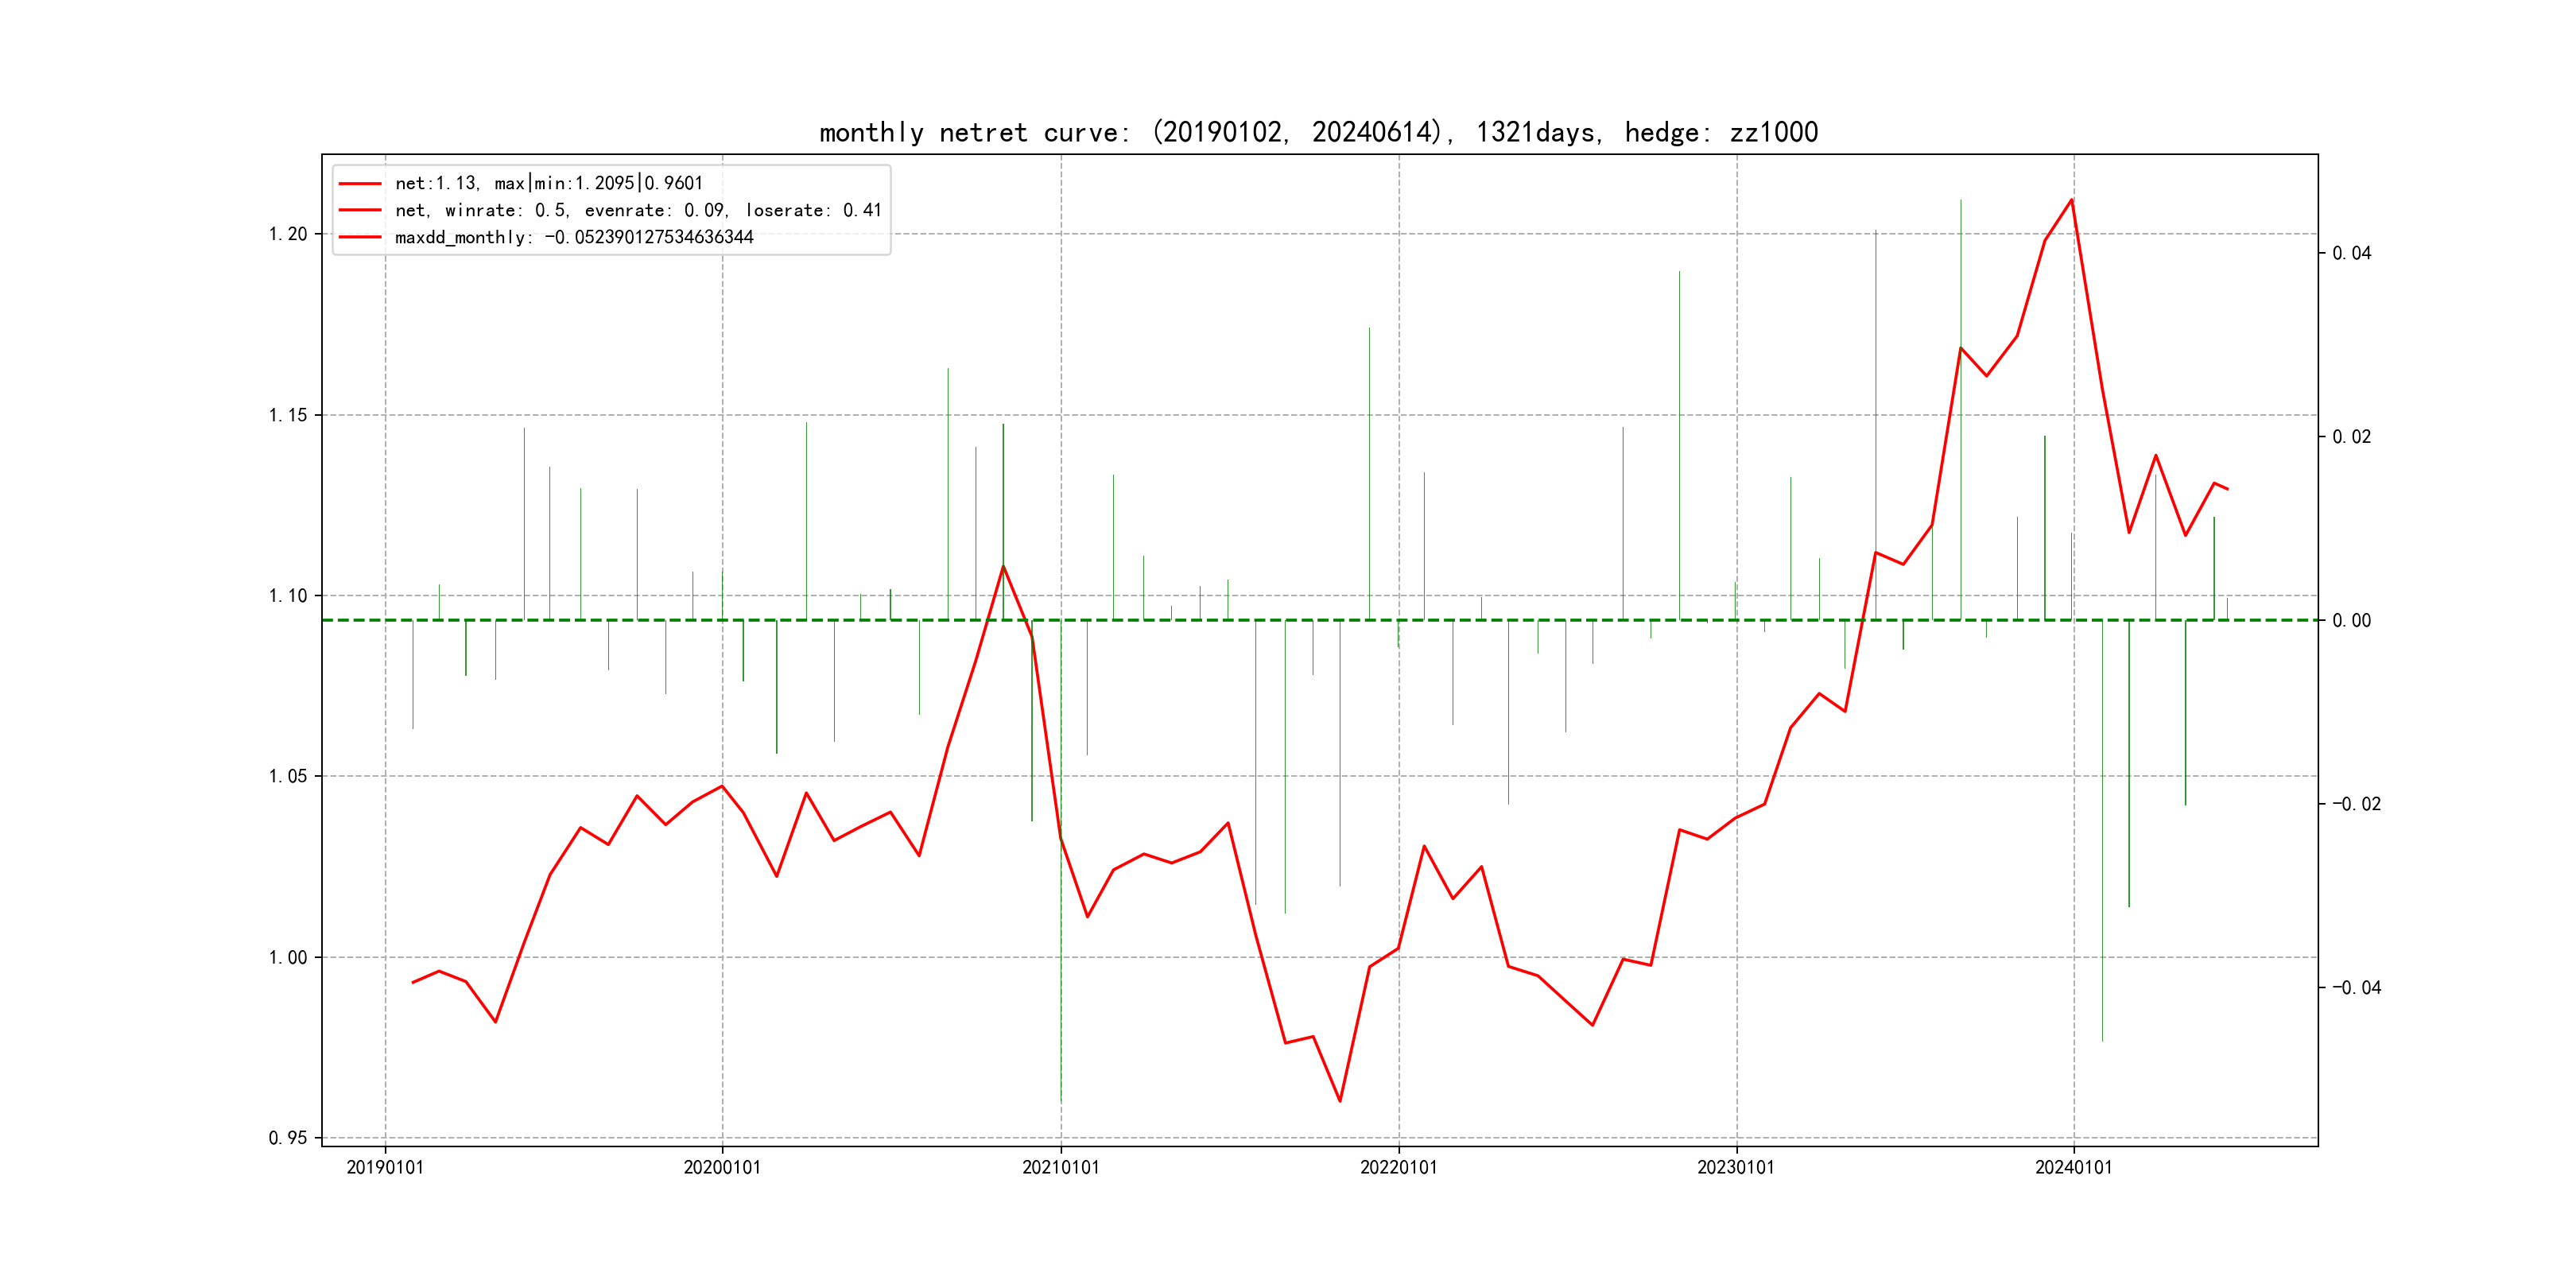
Task: Click the 1.10 left y-axis label
Action: [288, 596]
